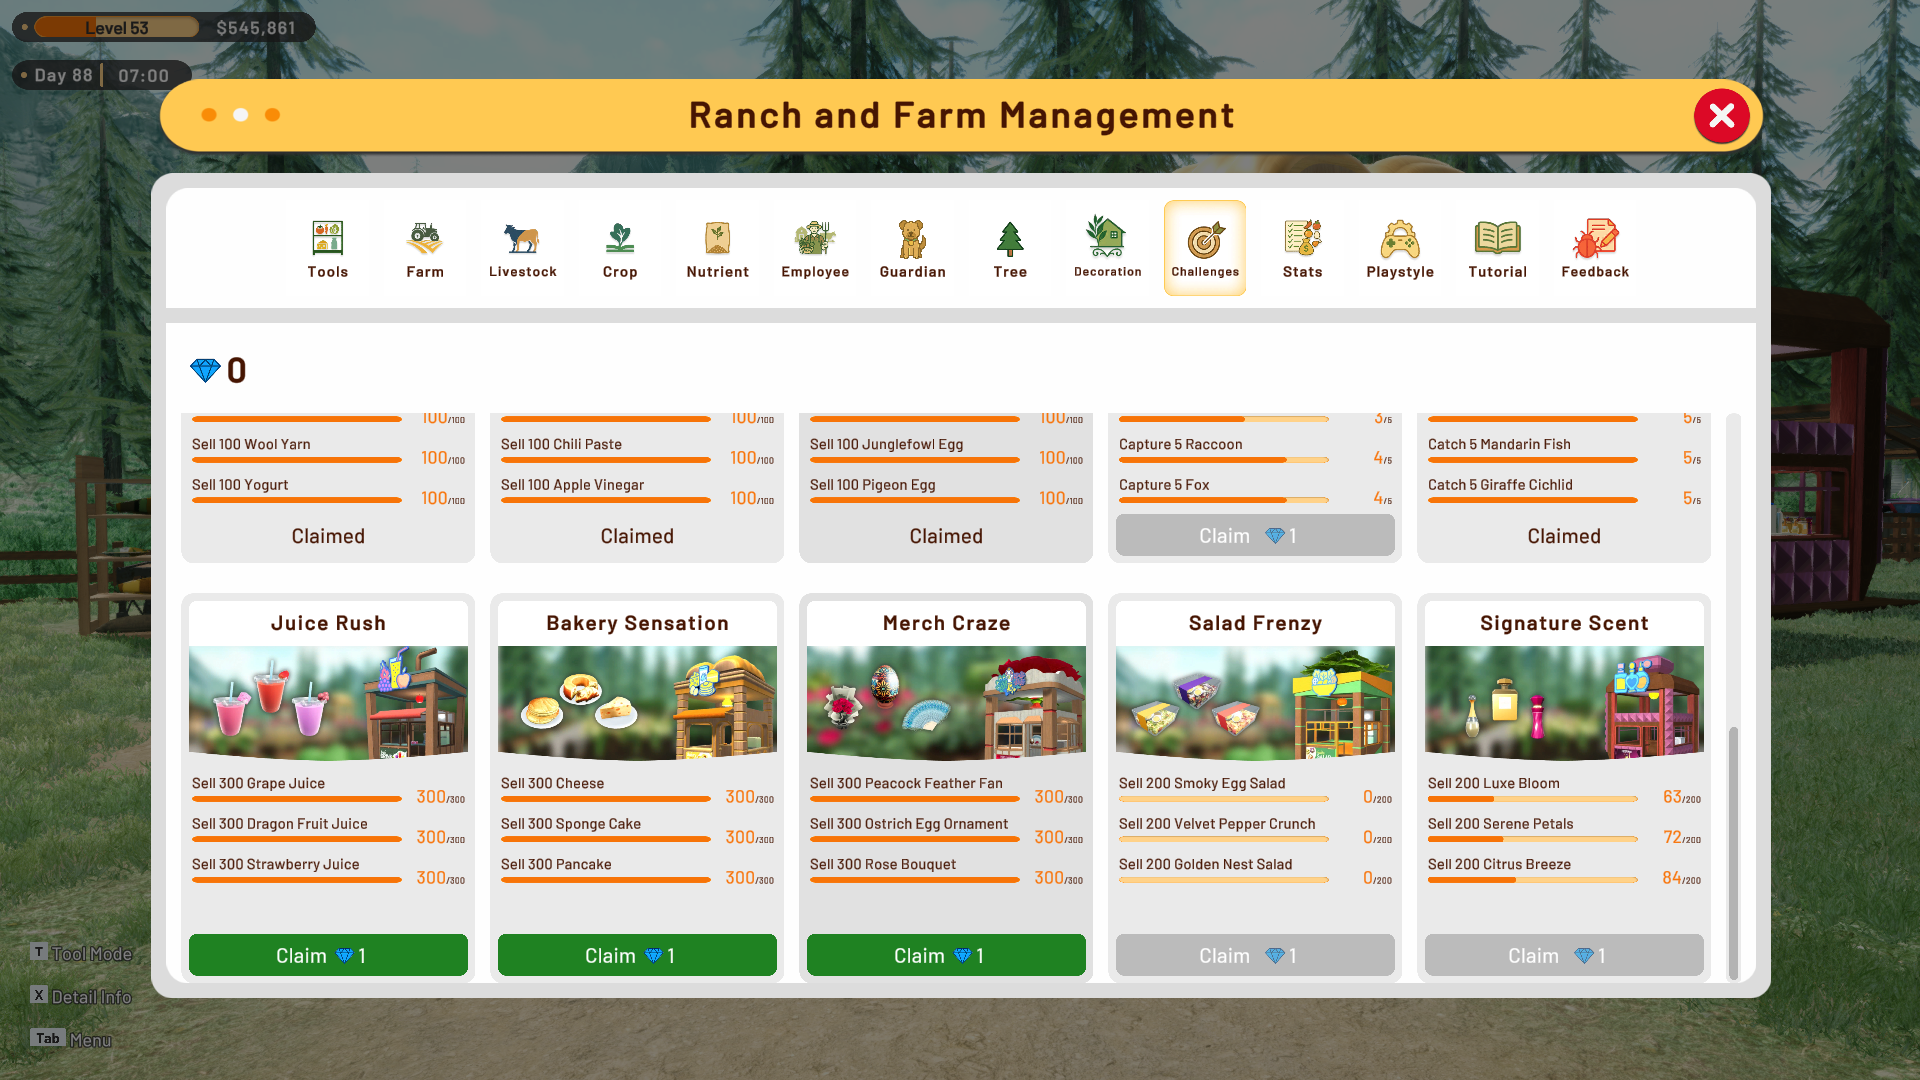
Task: Select the Farm tractor icon
Action: click(x=424, y=238)
